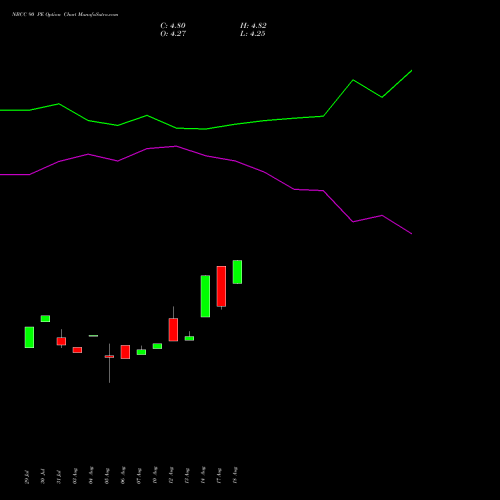
Task: Click the high value 'H: 4.82'
Action: (253, 26)
